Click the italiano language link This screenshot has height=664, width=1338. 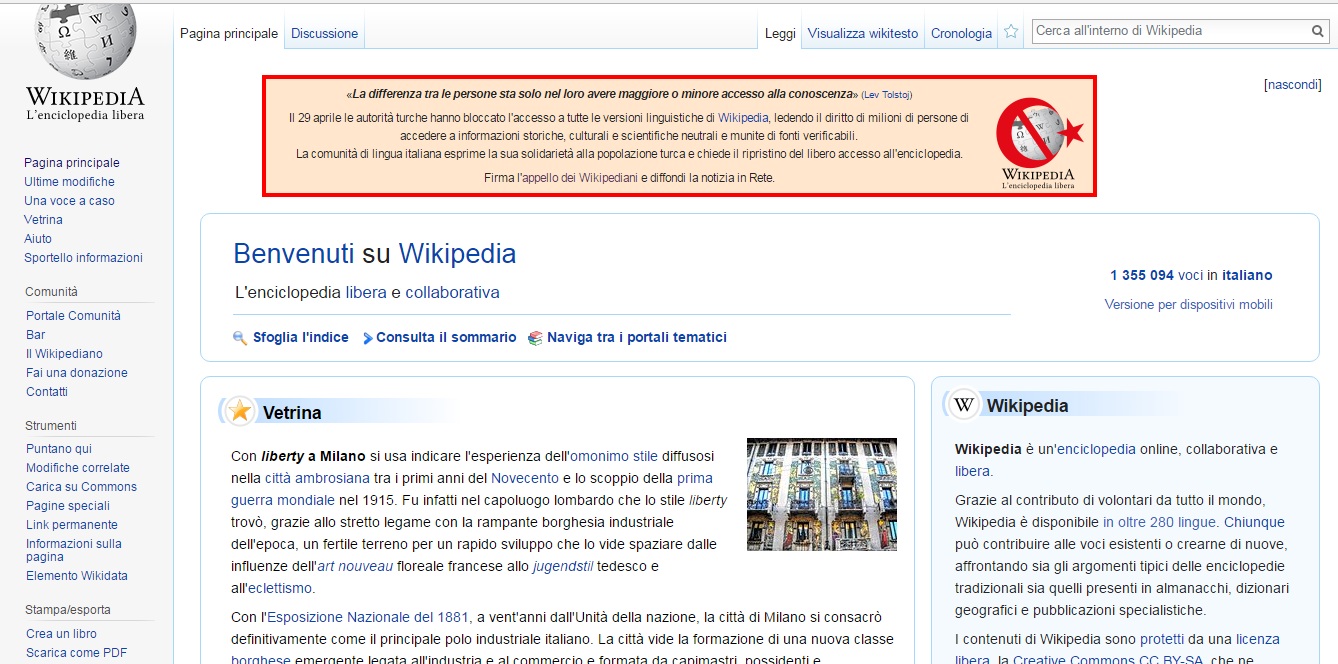tap(1247, 275)
